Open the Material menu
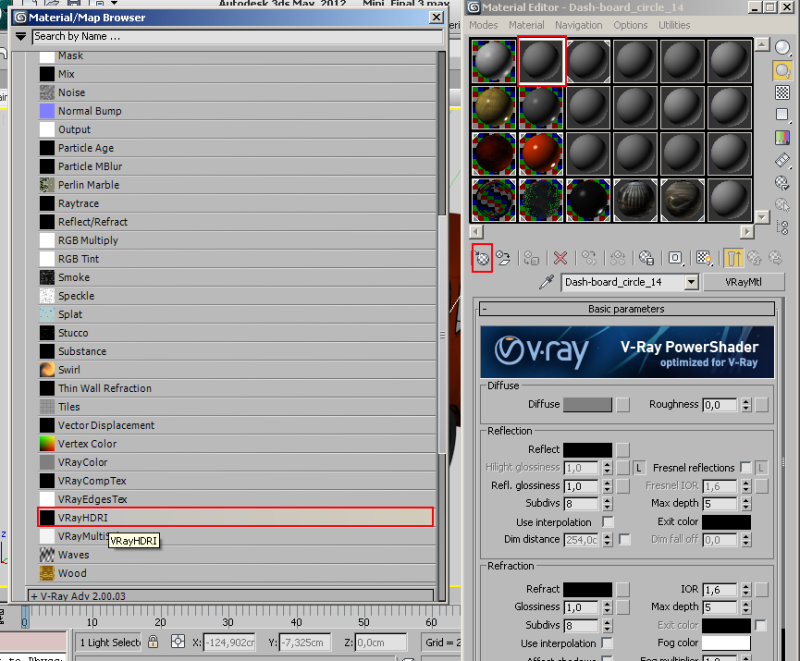 click(526, 25)
